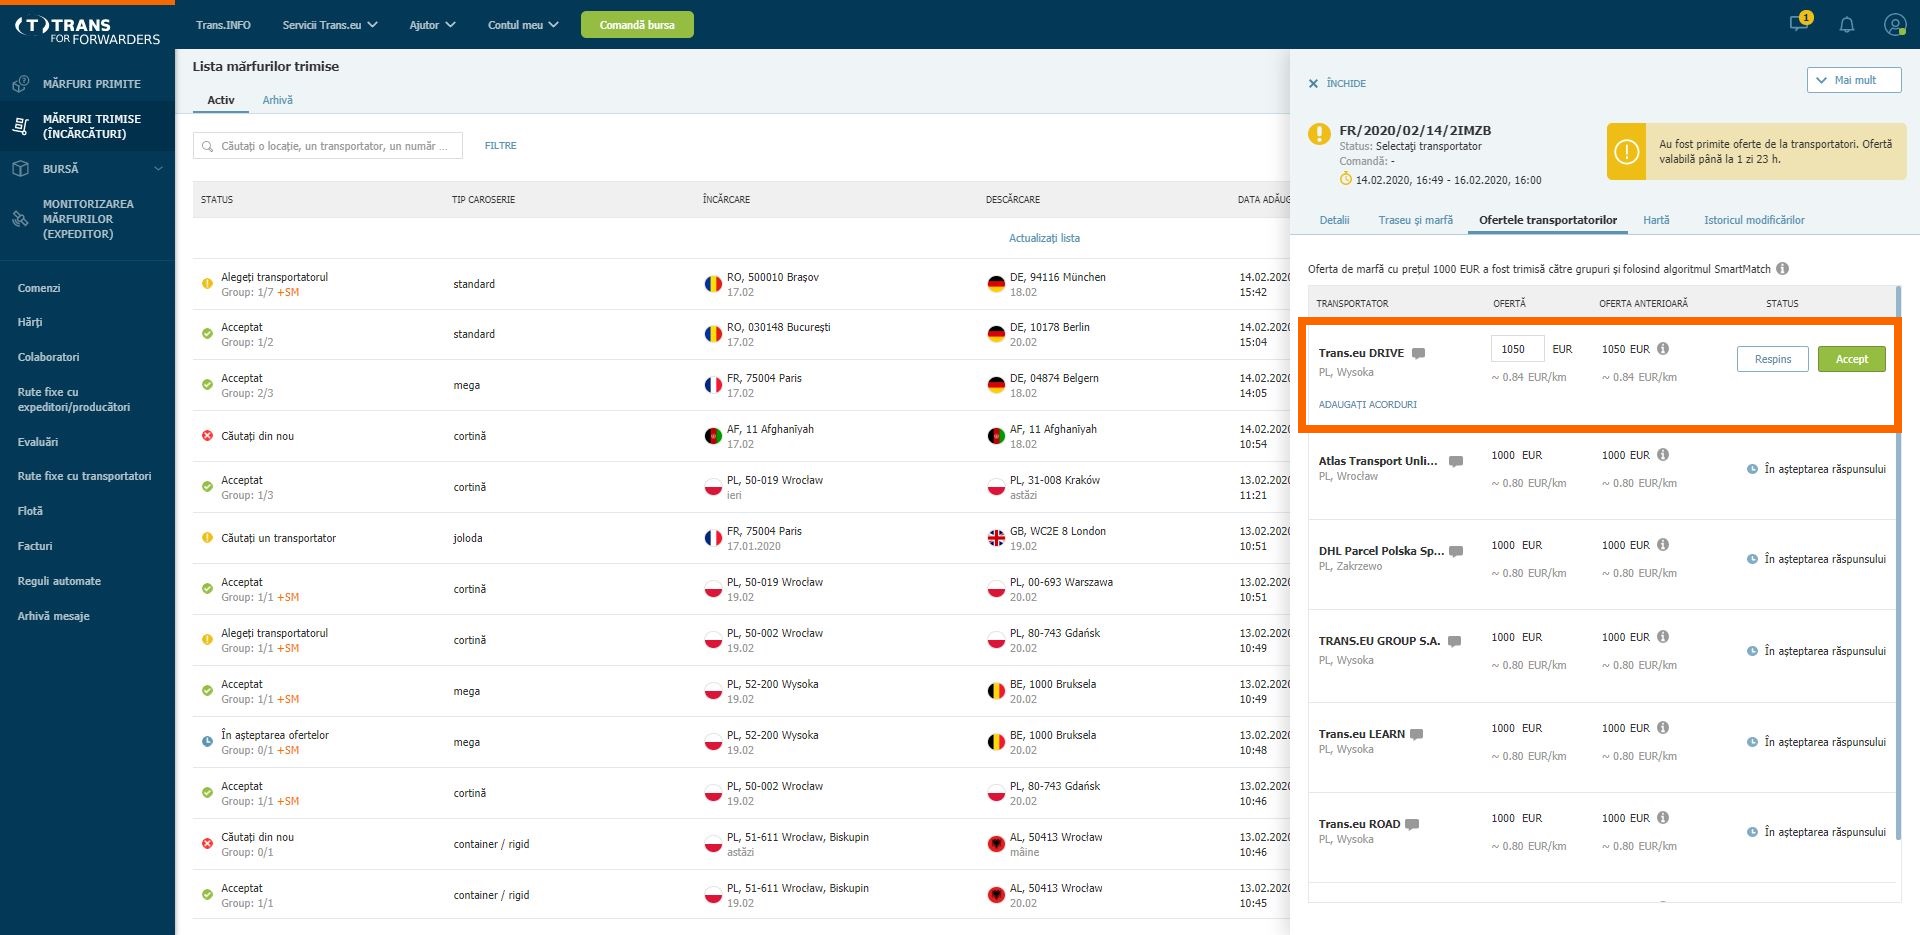This screenshot has width=1920, height=935.
Task: Open the notifications bell
Action: pos(1847,25)
